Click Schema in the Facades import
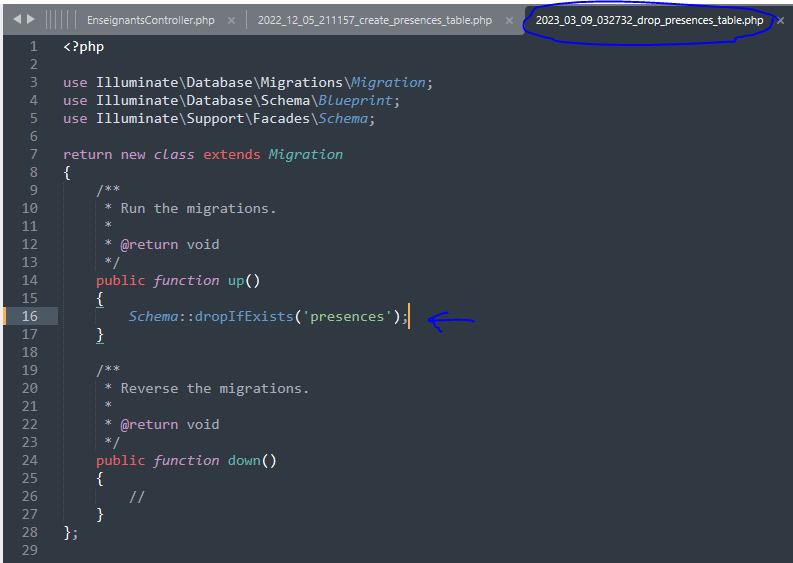793x563 pixels. tap(343, 118)
